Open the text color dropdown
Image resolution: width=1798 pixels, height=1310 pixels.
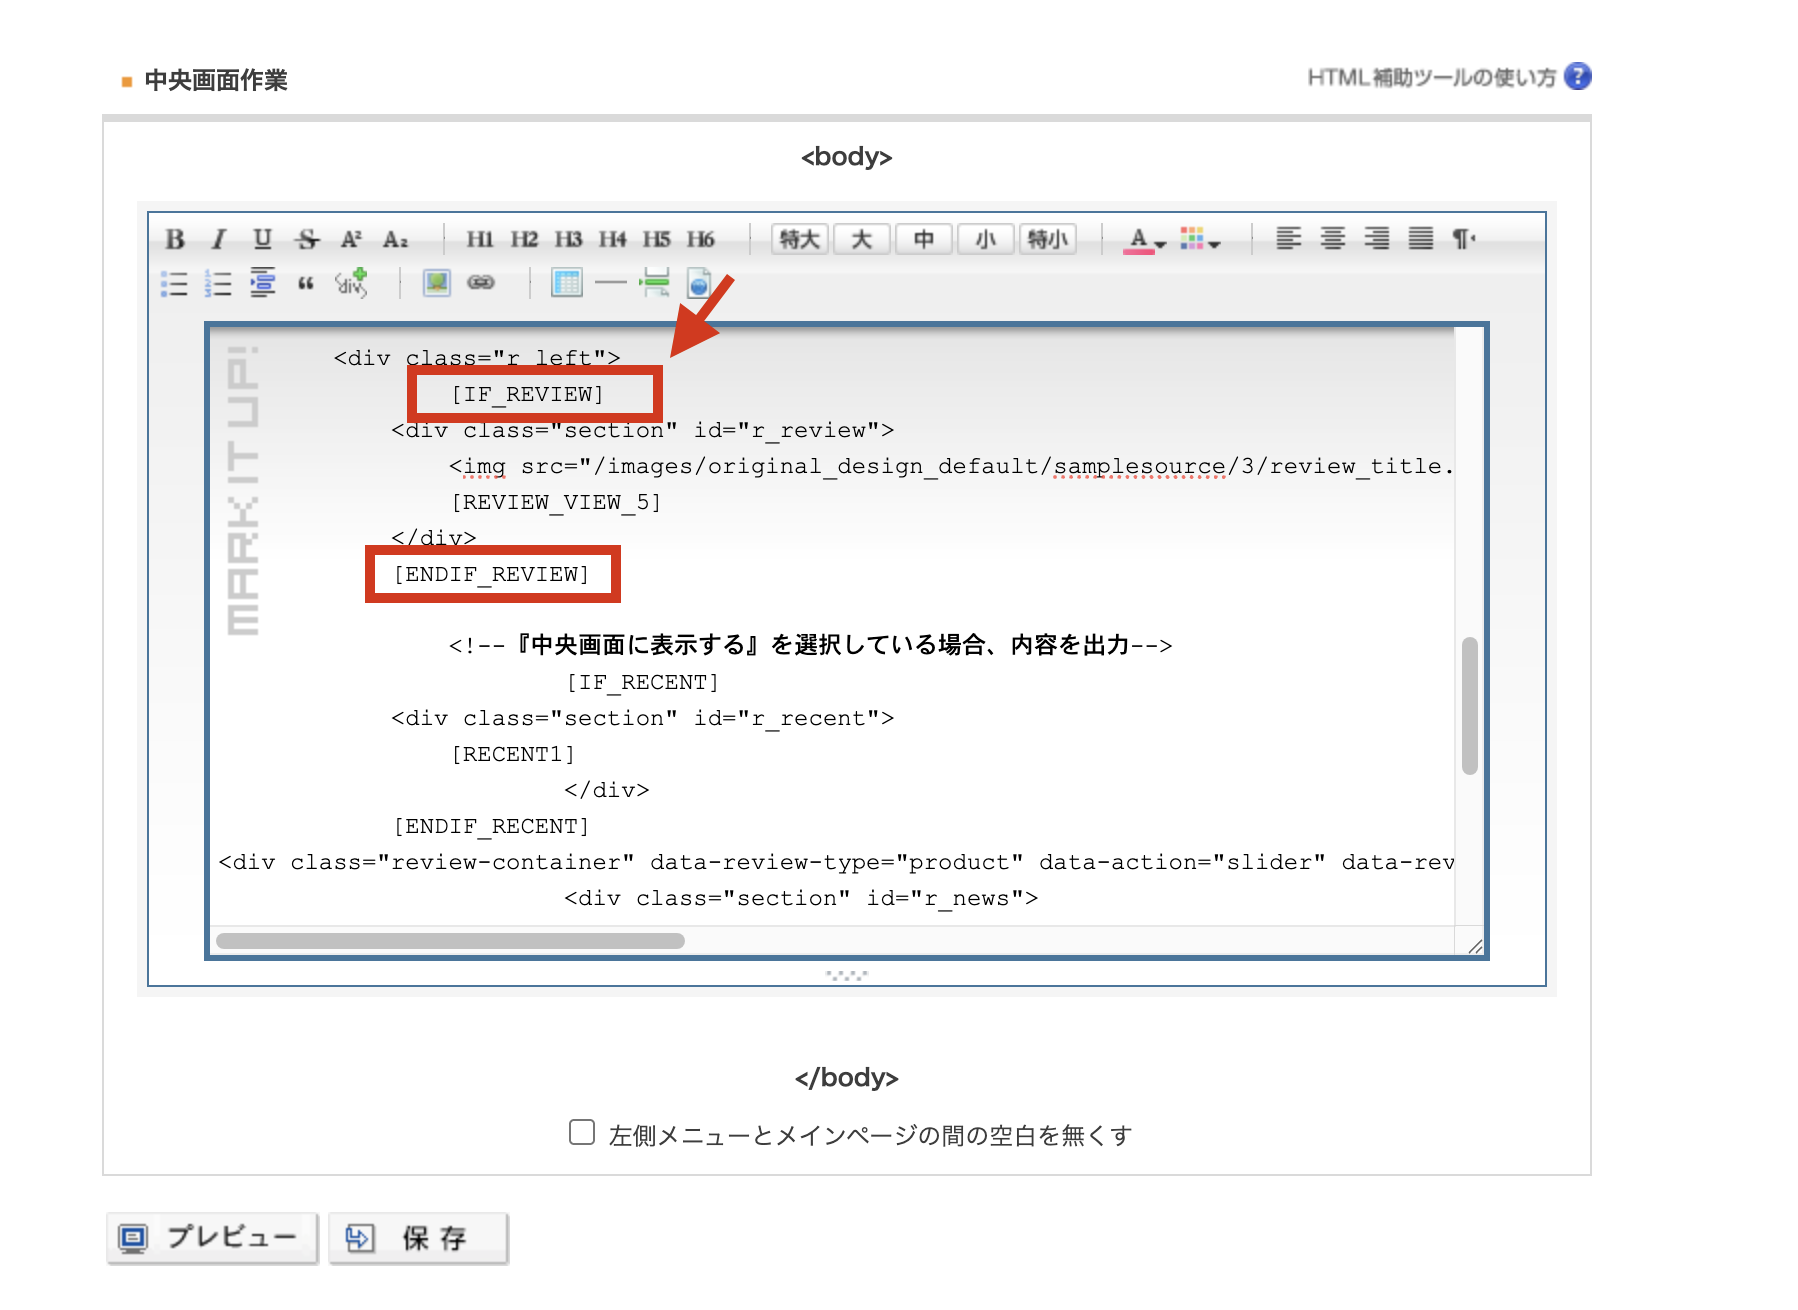click(1144, 240)
